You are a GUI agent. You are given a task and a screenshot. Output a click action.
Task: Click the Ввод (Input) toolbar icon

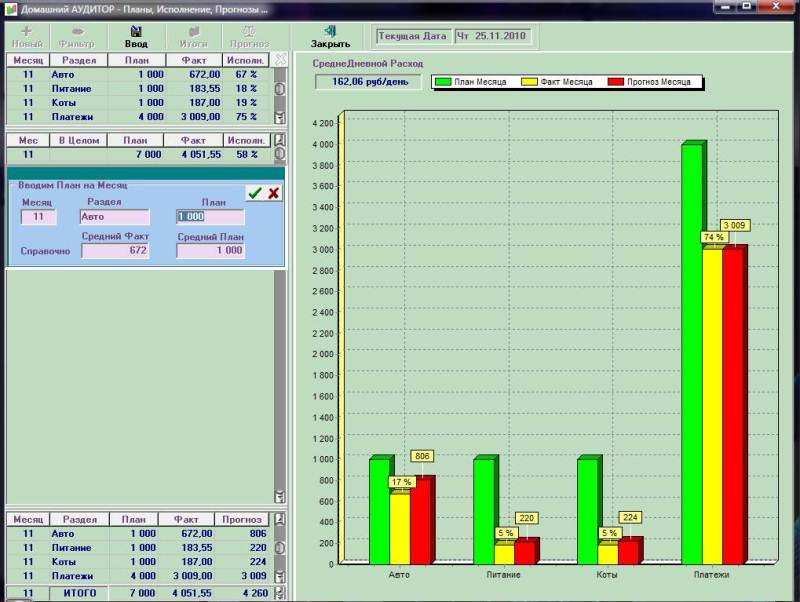[136, 37]
